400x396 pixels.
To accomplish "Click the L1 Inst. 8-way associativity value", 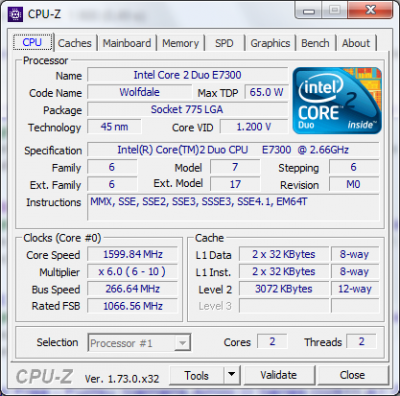I will click(355, 272).
